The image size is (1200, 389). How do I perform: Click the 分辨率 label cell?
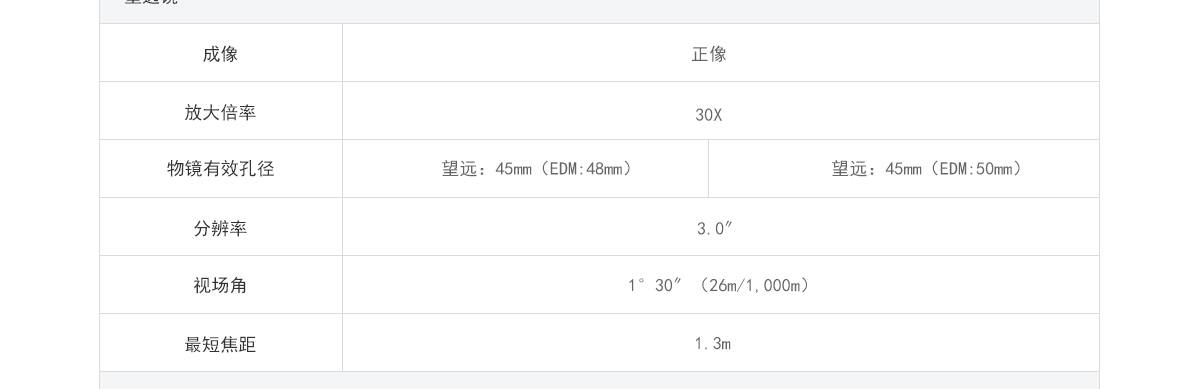pos(221,227)
